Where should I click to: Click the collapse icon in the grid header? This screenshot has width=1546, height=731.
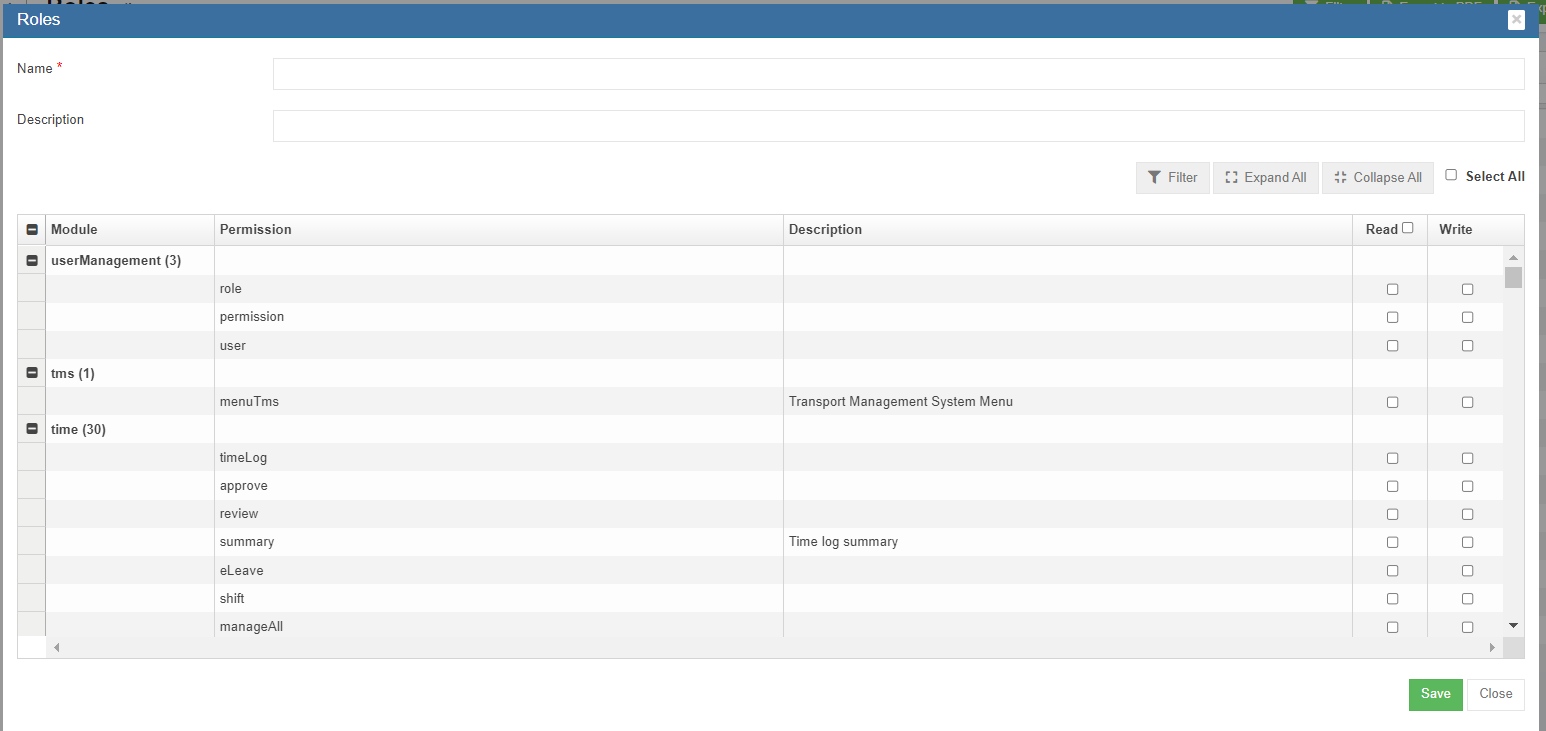[32, 230]
